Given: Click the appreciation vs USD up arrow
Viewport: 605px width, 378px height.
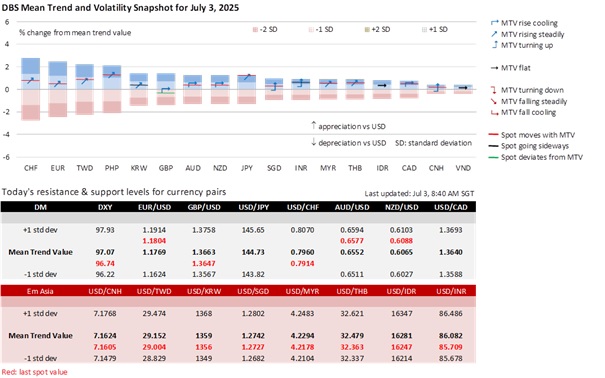Looking at the screenshot, I should (313, 125).
